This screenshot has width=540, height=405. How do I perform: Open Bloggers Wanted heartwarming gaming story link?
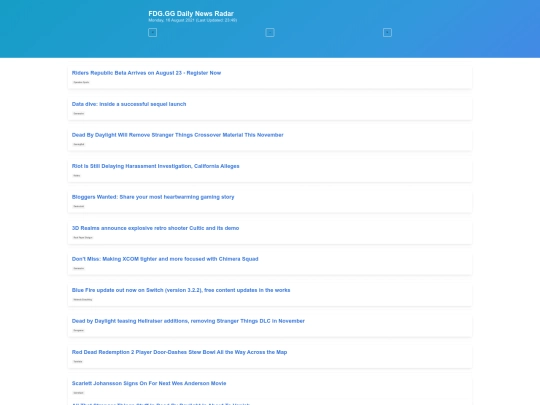point(153,197)
